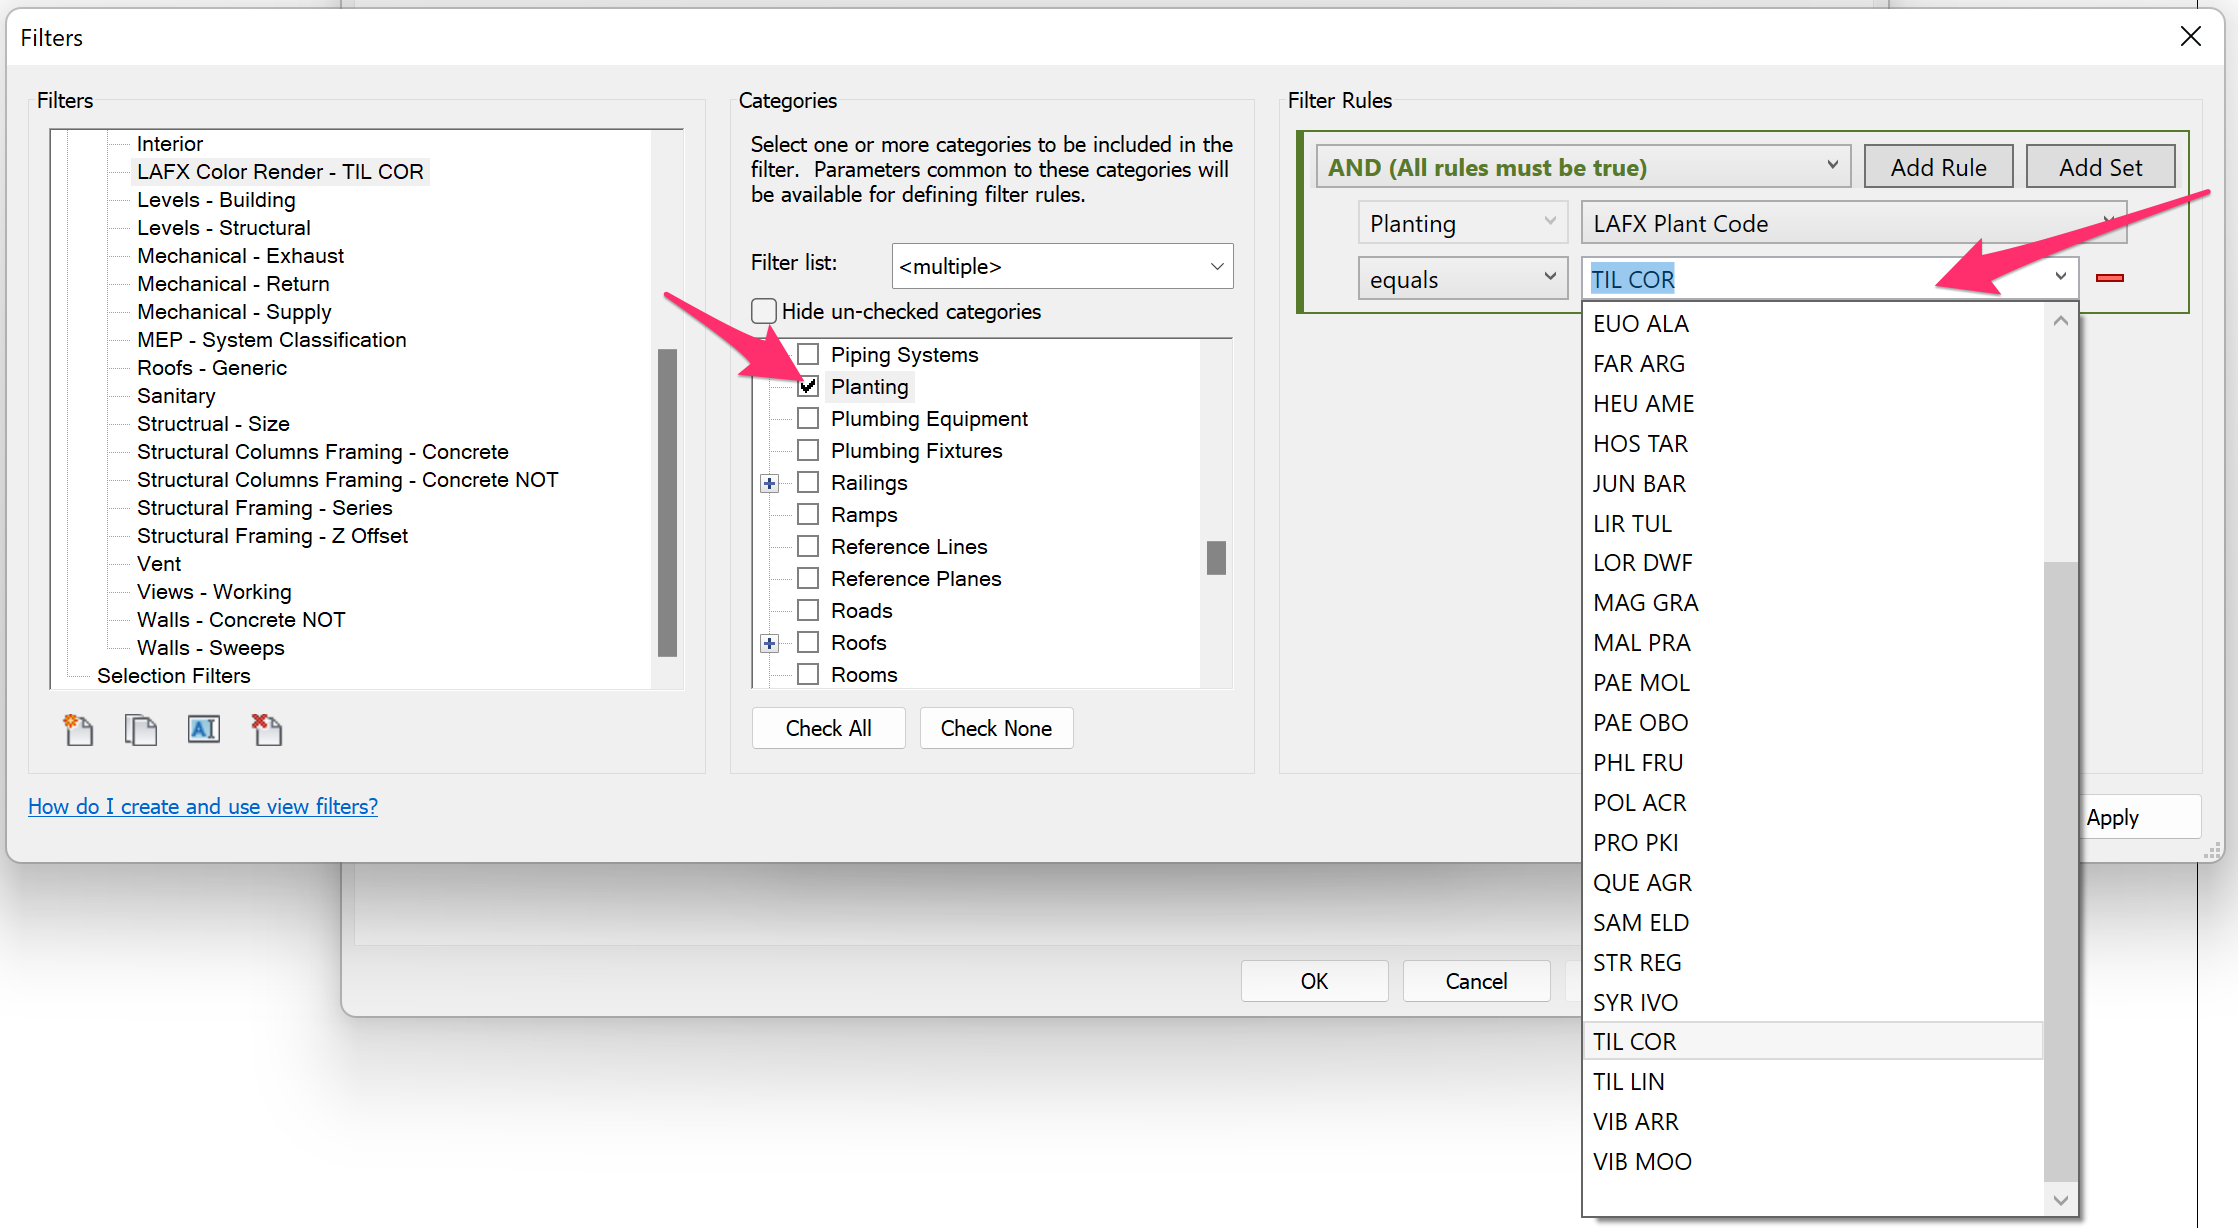Check the Plumbing Equipment category
2238x1228 pixels.
coord(808,418)
